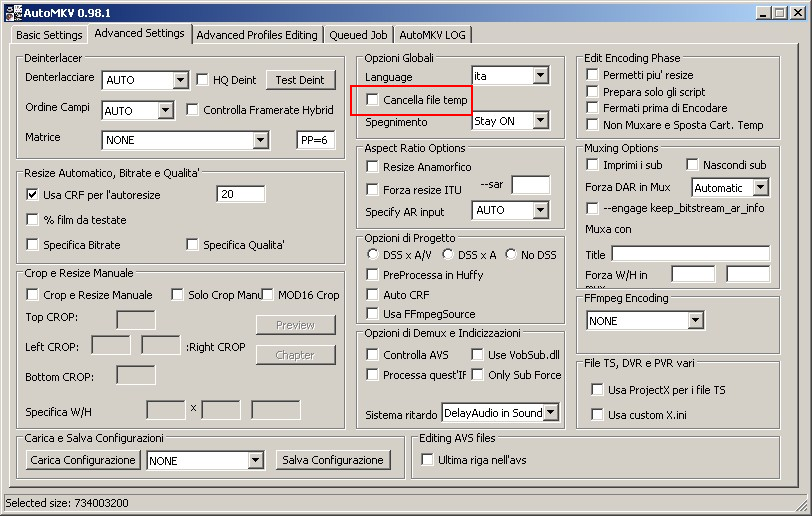Screen dimensions: 812x516
Task: Enable Only Sub Force checkbox
Action: click(477, 374)
